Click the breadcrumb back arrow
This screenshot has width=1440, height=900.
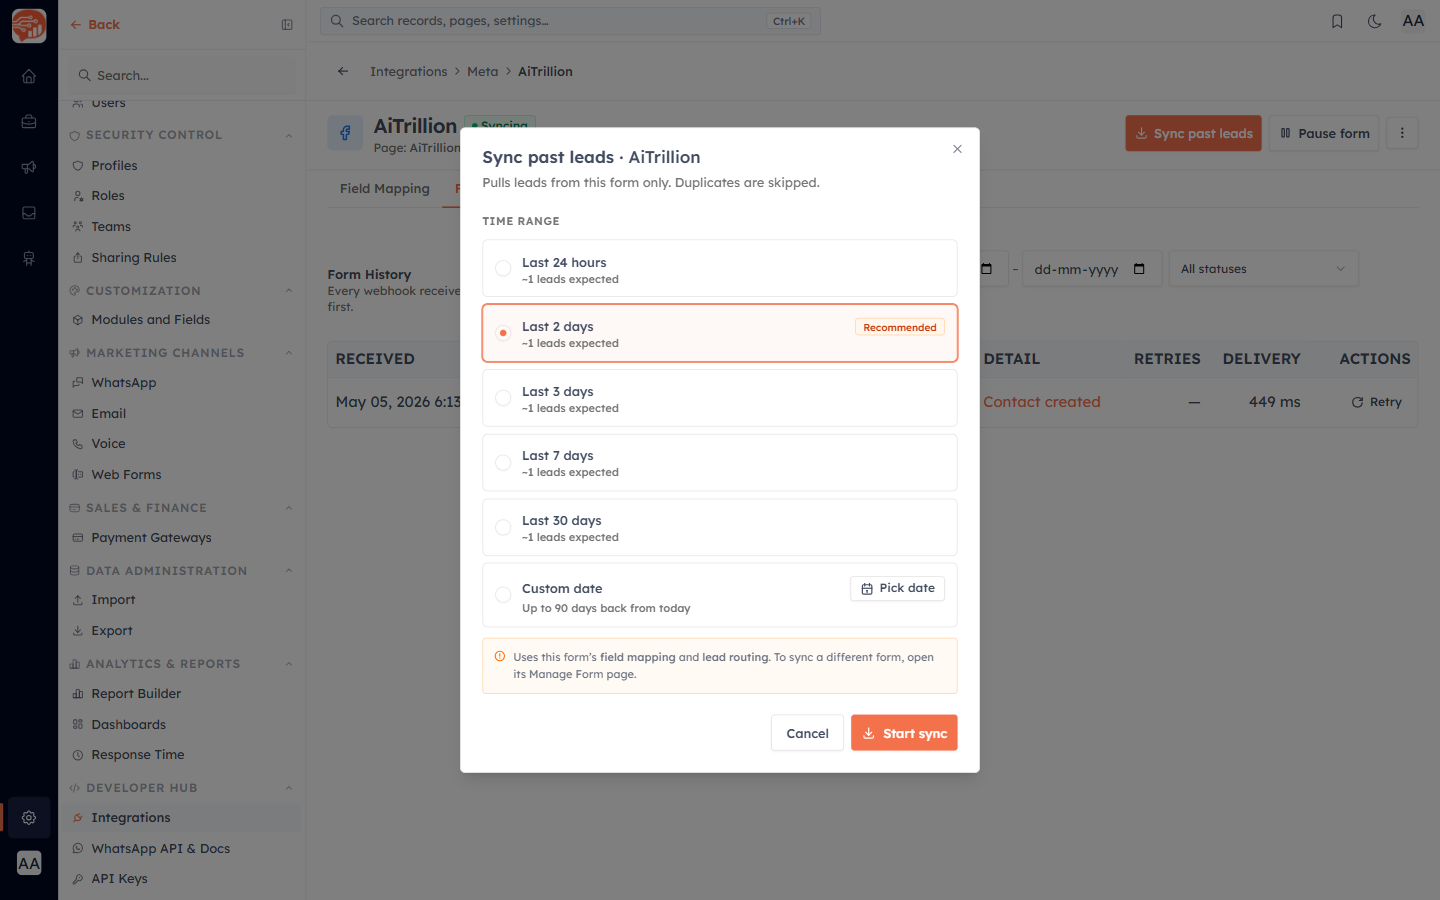(x=343, y=71)
